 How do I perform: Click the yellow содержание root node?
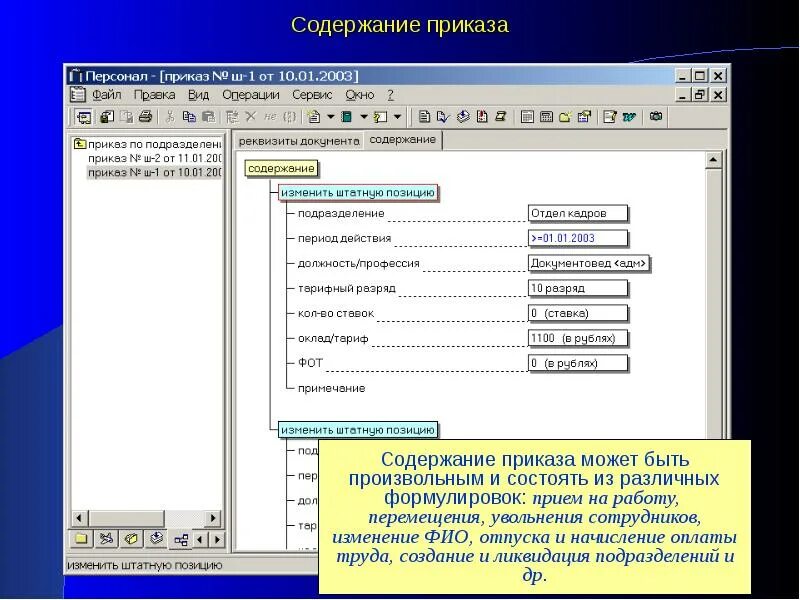[x=281, y=168]
